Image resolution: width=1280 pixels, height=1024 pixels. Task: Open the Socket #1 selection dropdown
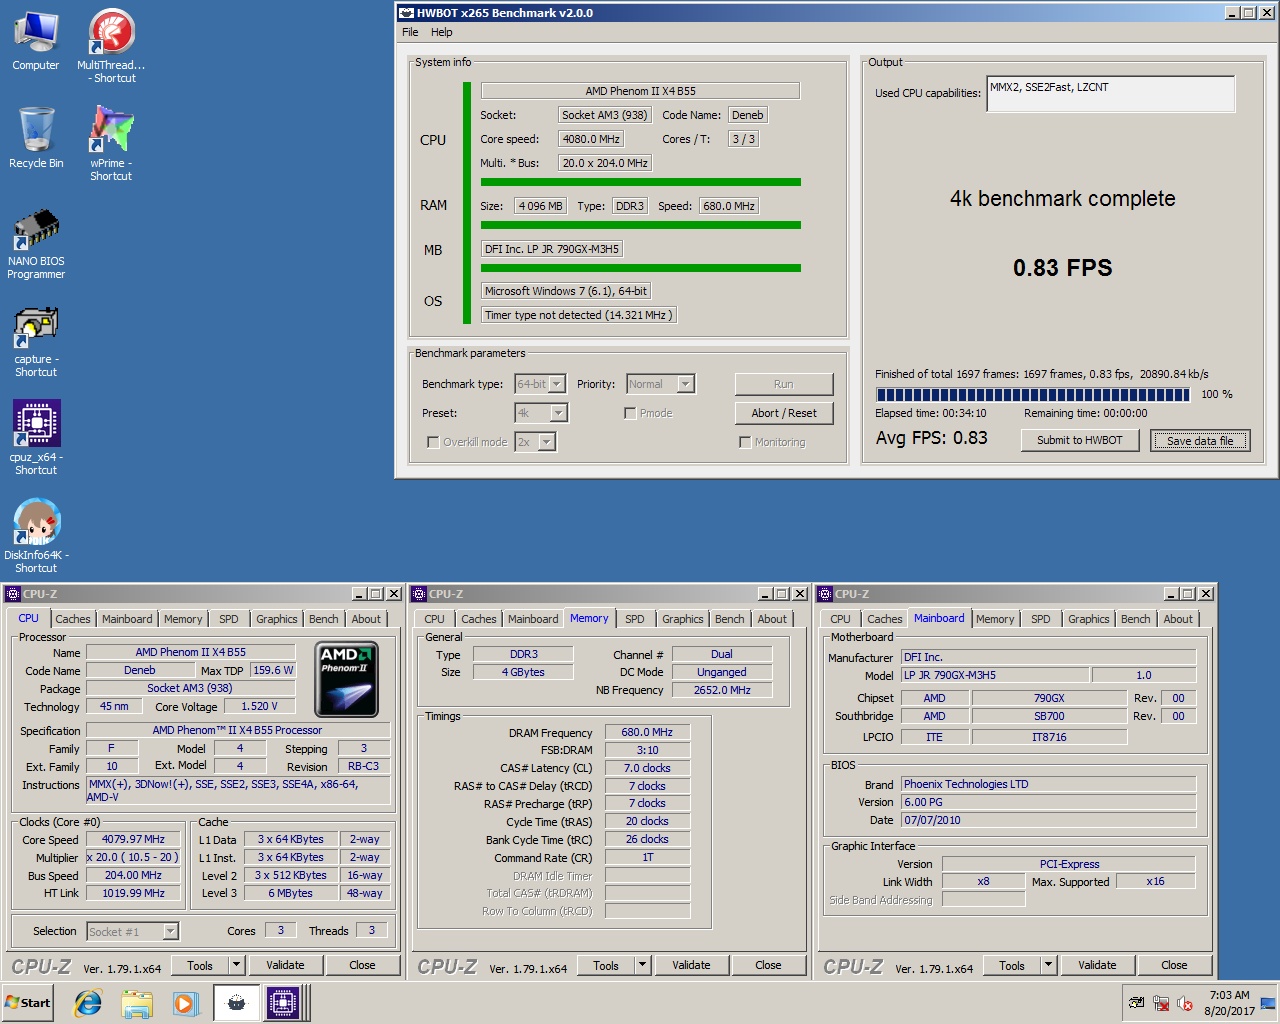click(x=133, y=932)
